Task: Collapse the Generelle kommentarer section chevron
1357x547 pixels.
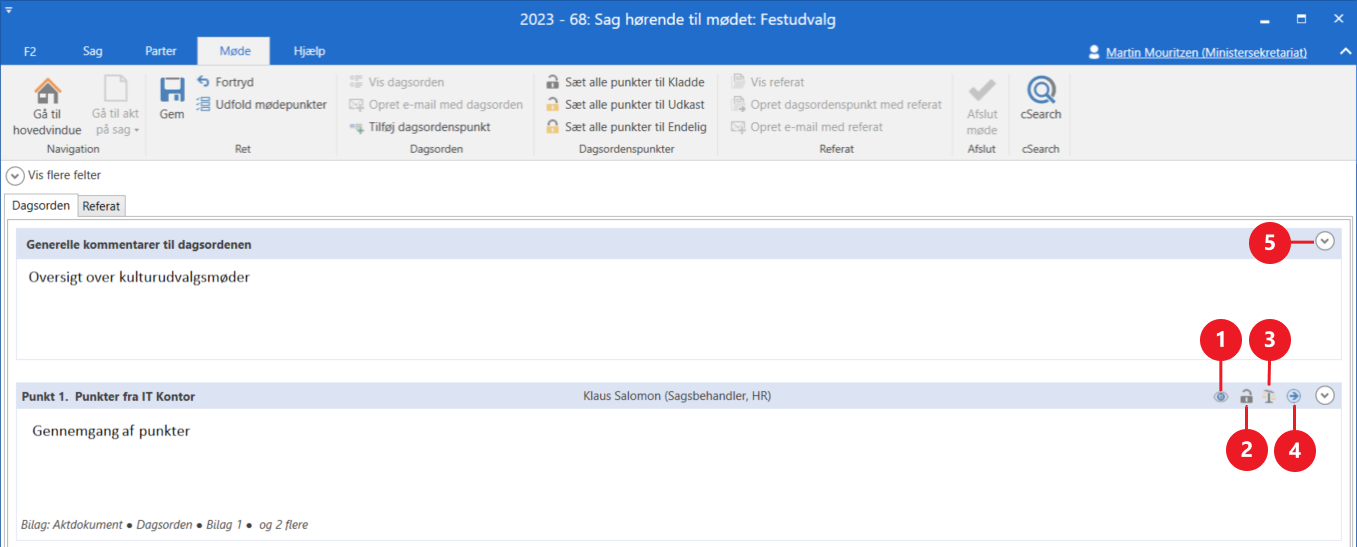Action: (x=1325, y=241)
